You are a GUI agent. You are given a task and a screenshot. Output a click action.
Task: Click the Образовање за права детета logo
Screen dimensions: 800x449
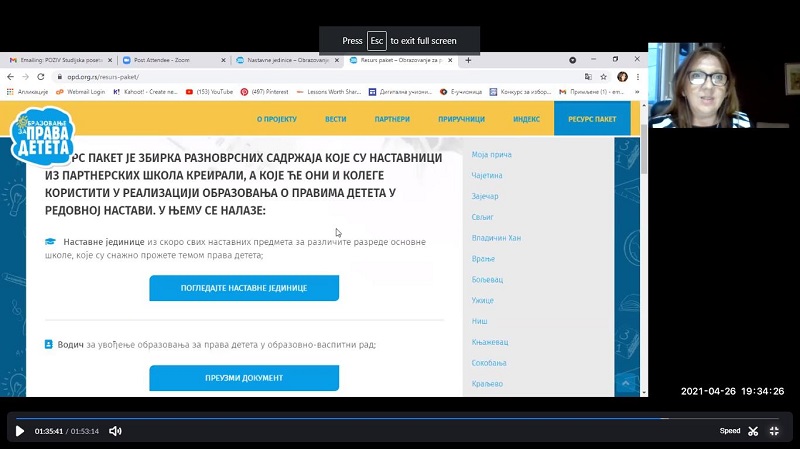coord(42,136)
